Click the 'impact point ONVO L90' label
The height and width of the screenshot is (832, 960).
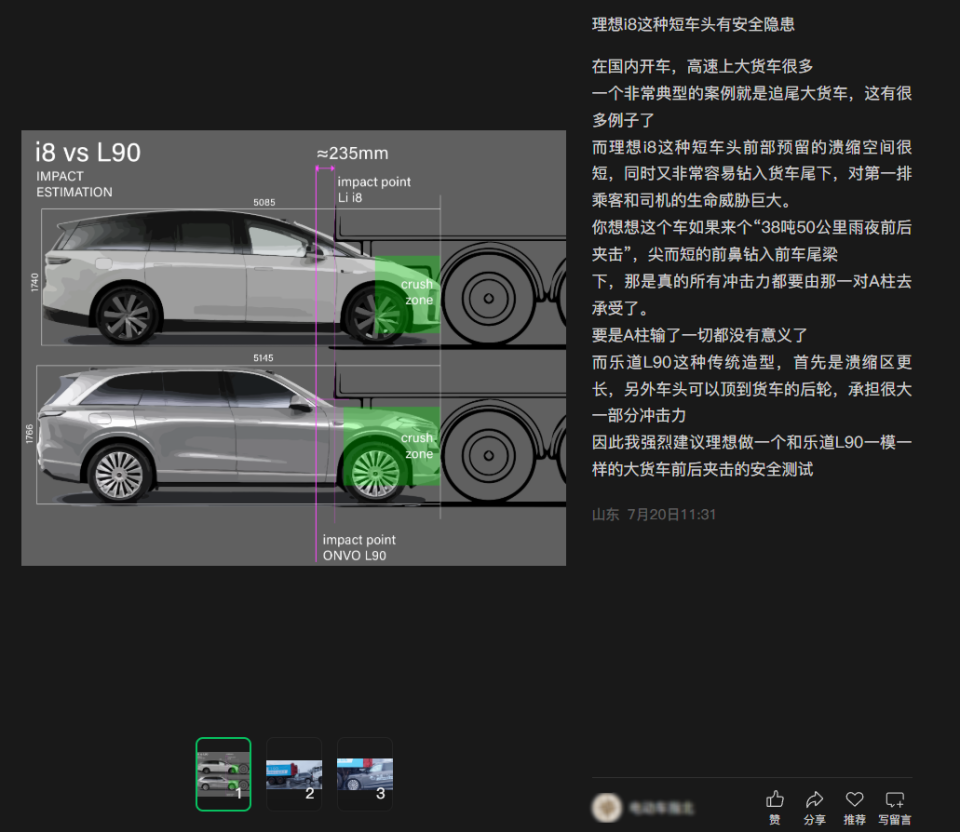359,547
